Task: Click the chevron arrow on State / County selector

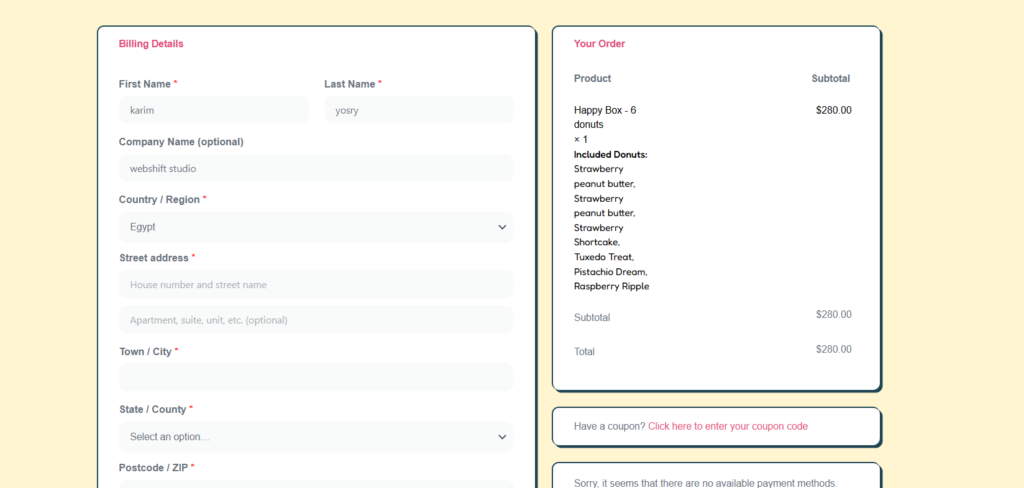Action: coord(502,437)
